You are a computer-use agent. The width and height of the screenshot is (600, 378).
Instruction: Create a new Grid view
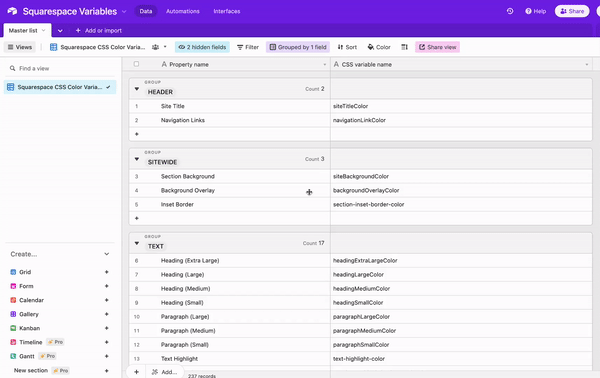(25, 272)
